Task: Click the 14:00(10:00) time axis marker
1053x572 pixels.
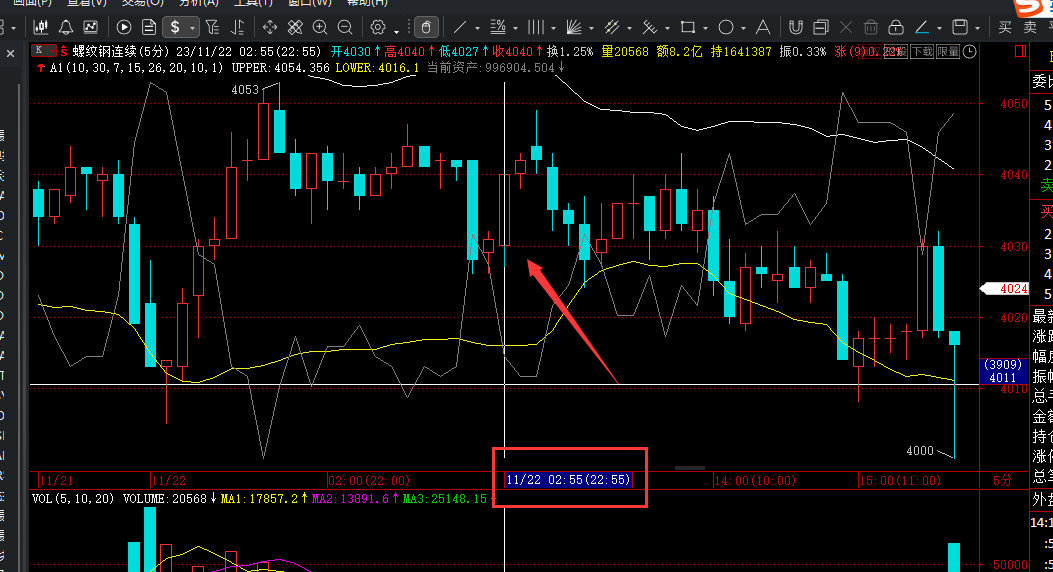Action: pyautogui.click(x=755, y=481)
